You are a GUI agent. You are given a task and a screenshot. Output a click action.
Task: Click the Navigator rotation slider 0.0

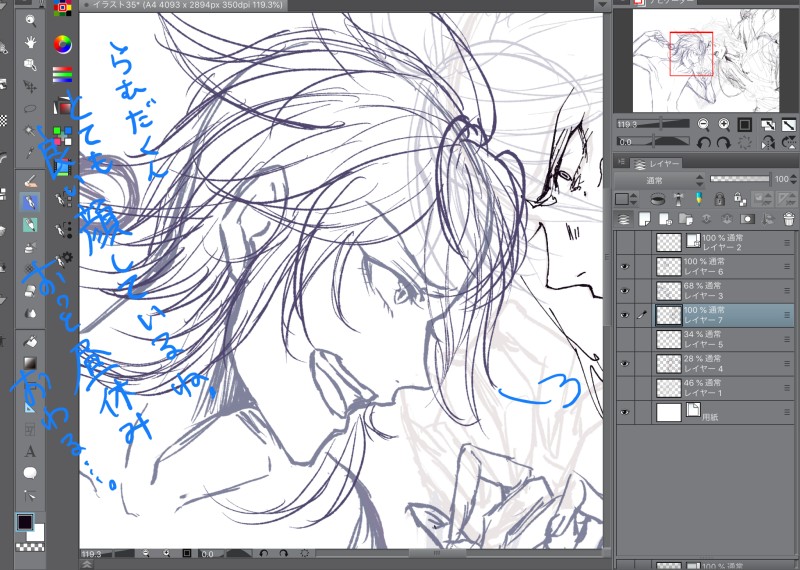(653, 142)
